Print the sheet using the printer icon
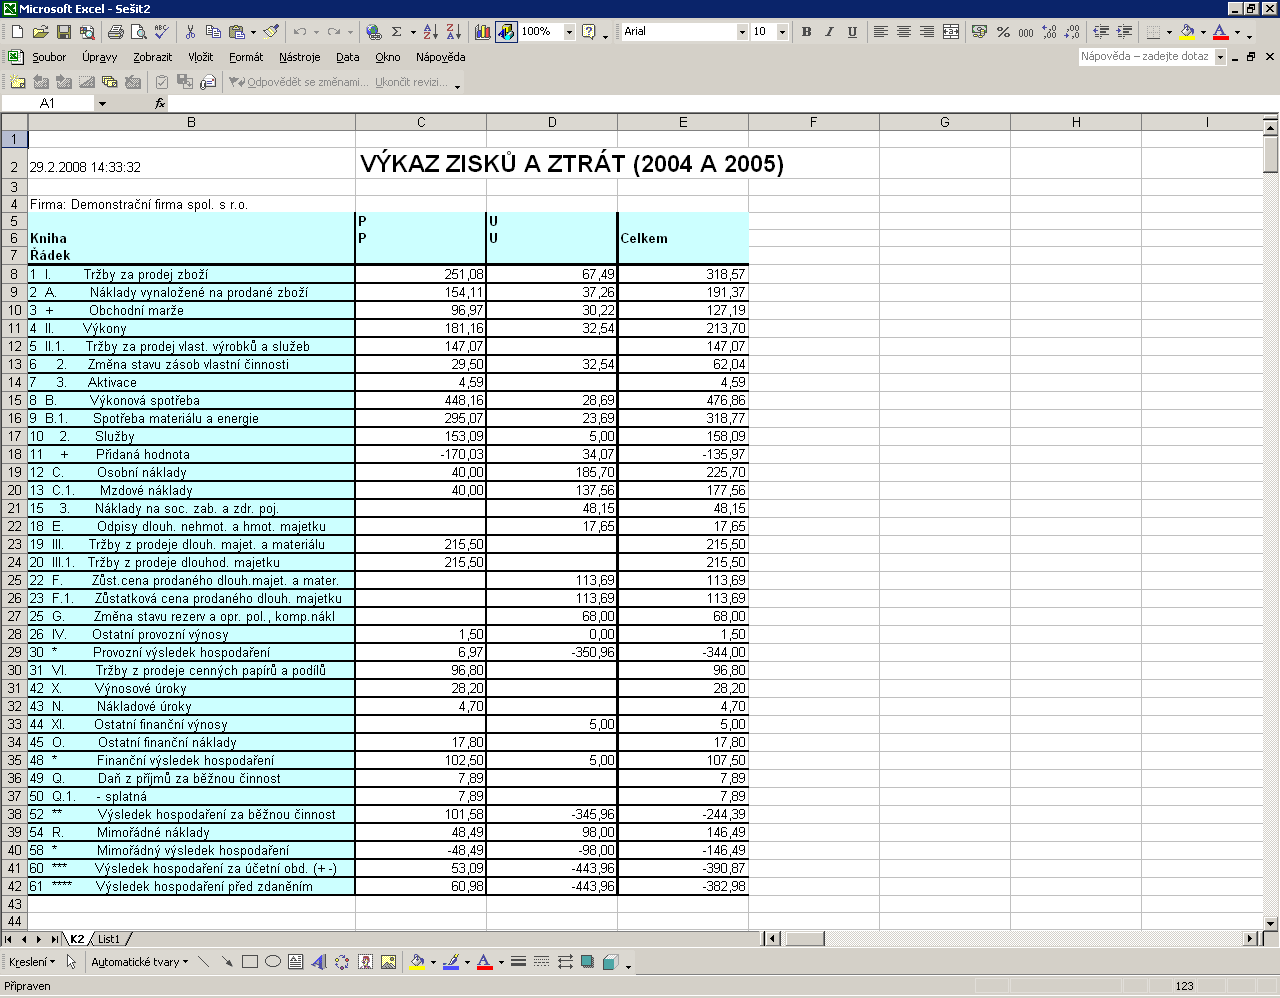The height and width of the screenshot is (998, 1280). coord(116,32)
